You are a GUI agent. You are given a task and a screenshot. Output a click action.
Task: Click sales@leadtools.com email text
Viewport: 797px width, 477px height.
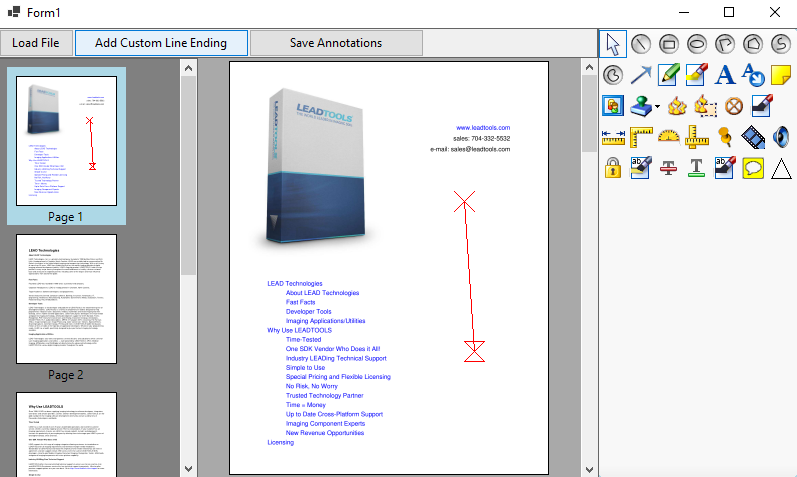pos(480,149)
